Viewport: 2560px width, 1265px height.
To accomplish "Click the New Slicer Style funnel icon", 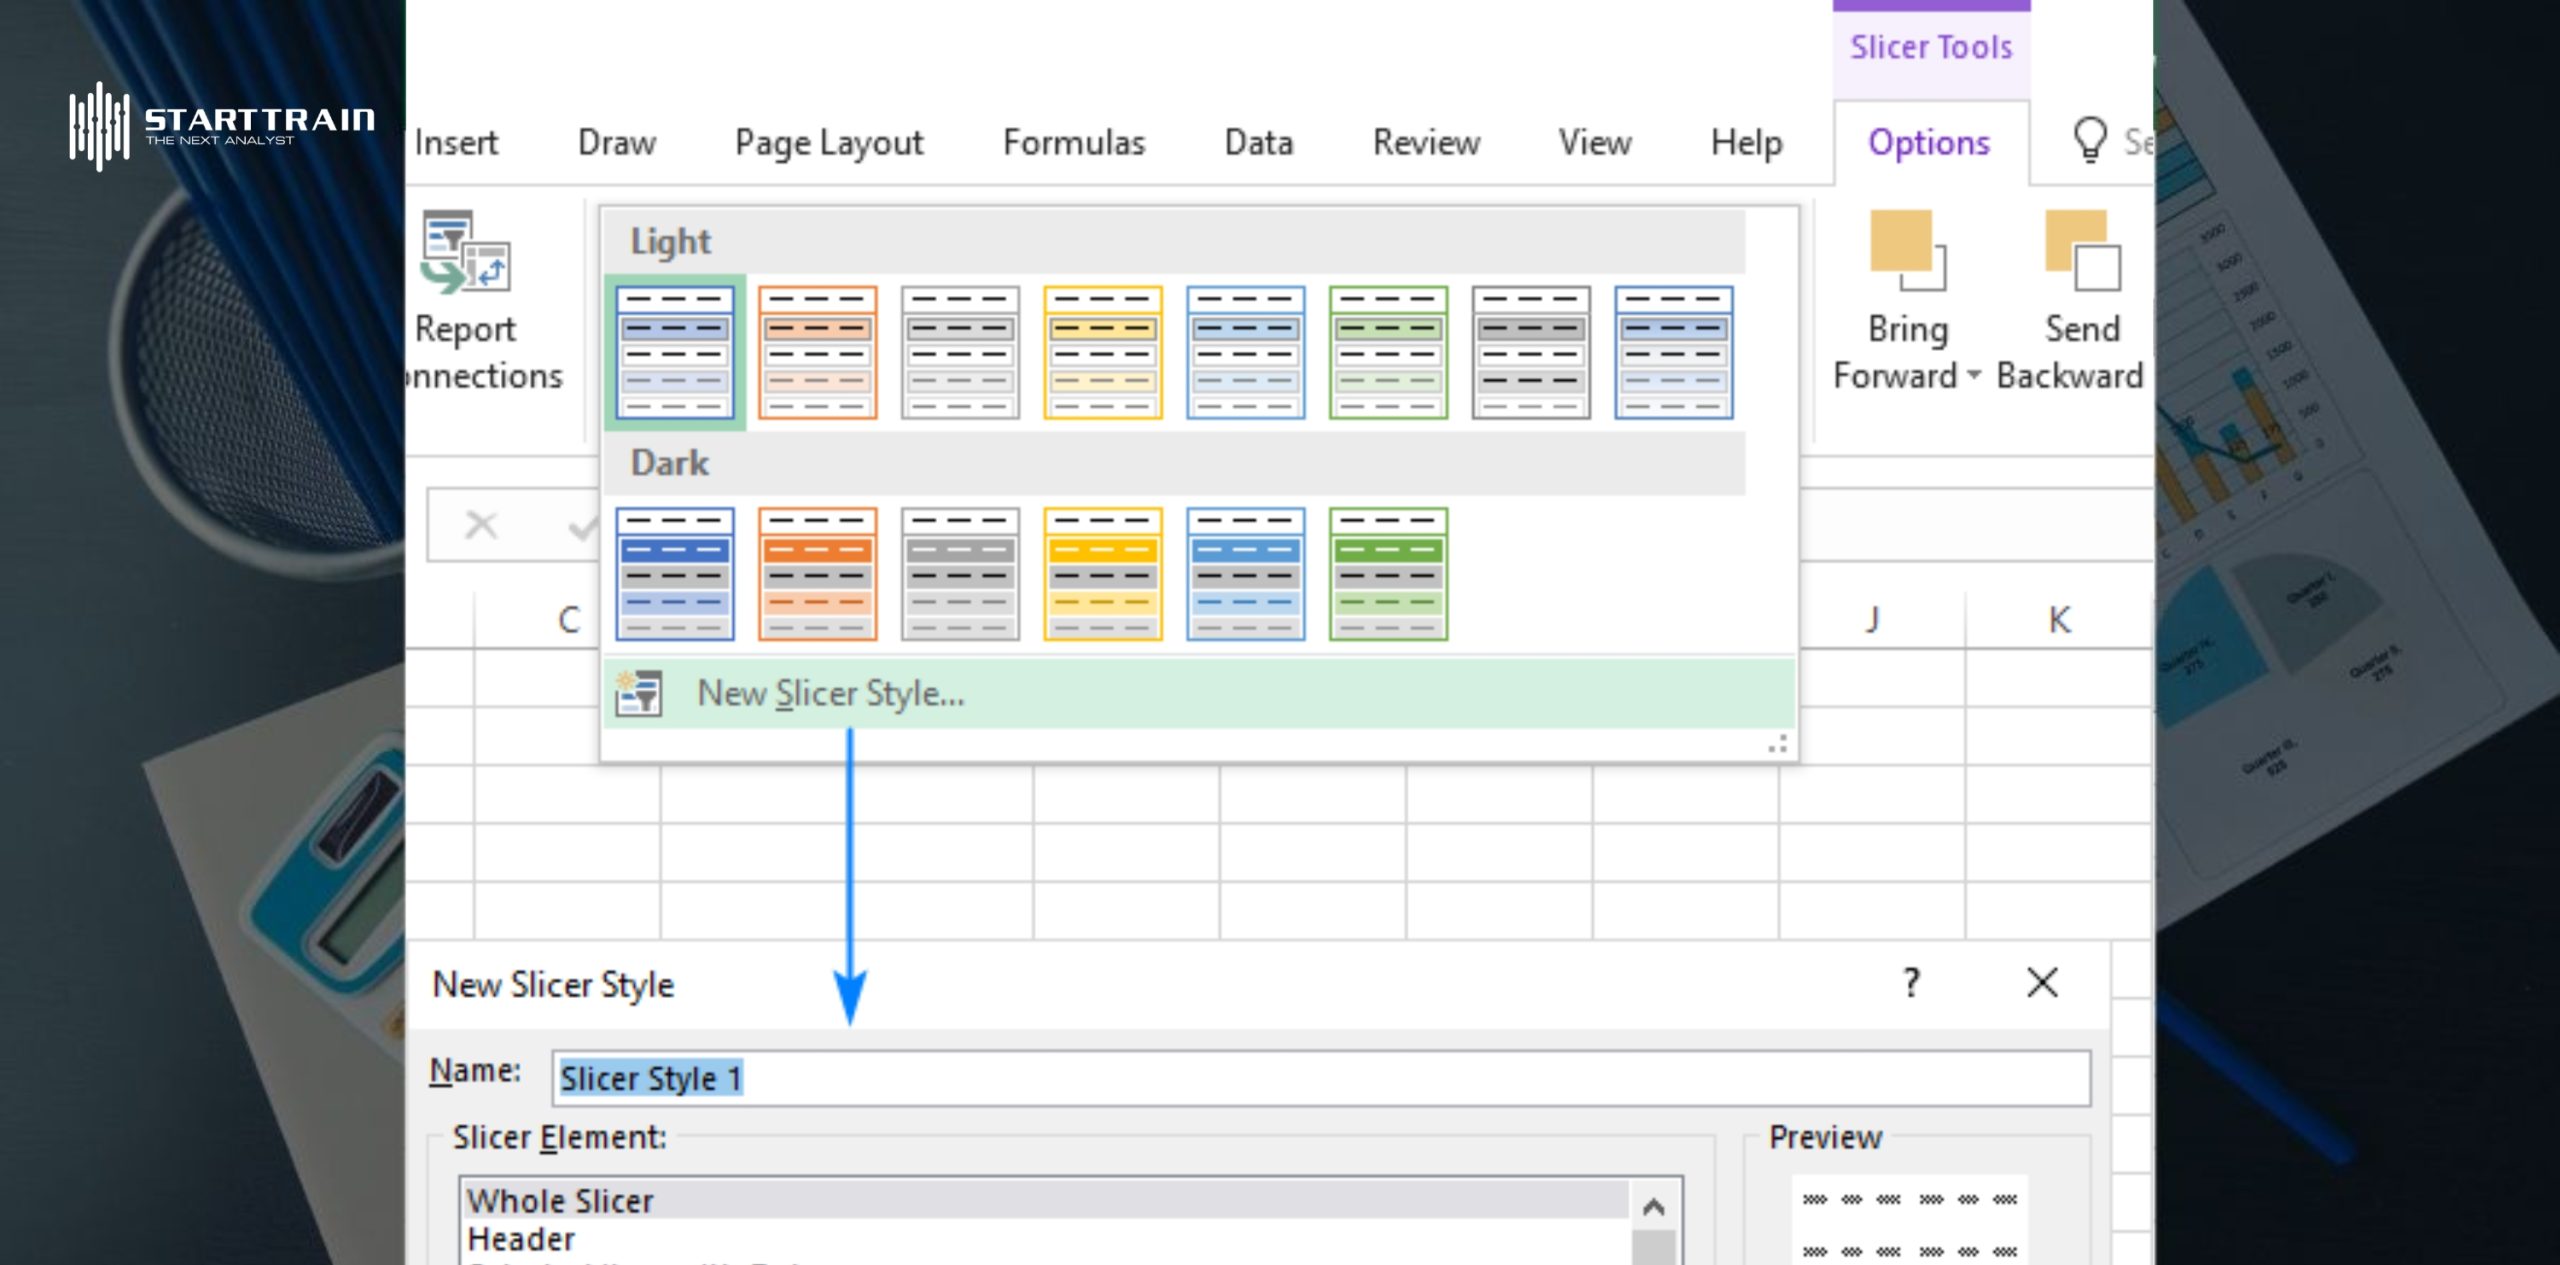I will [x=639, y=693].
